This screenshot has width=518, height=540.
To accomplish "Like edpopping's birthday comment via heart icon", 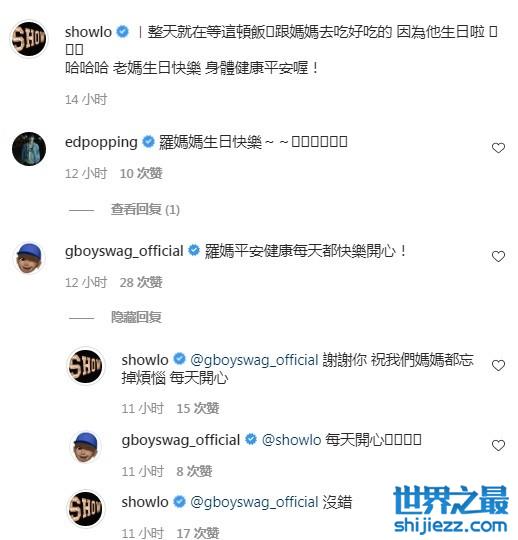I will (498, 148).
